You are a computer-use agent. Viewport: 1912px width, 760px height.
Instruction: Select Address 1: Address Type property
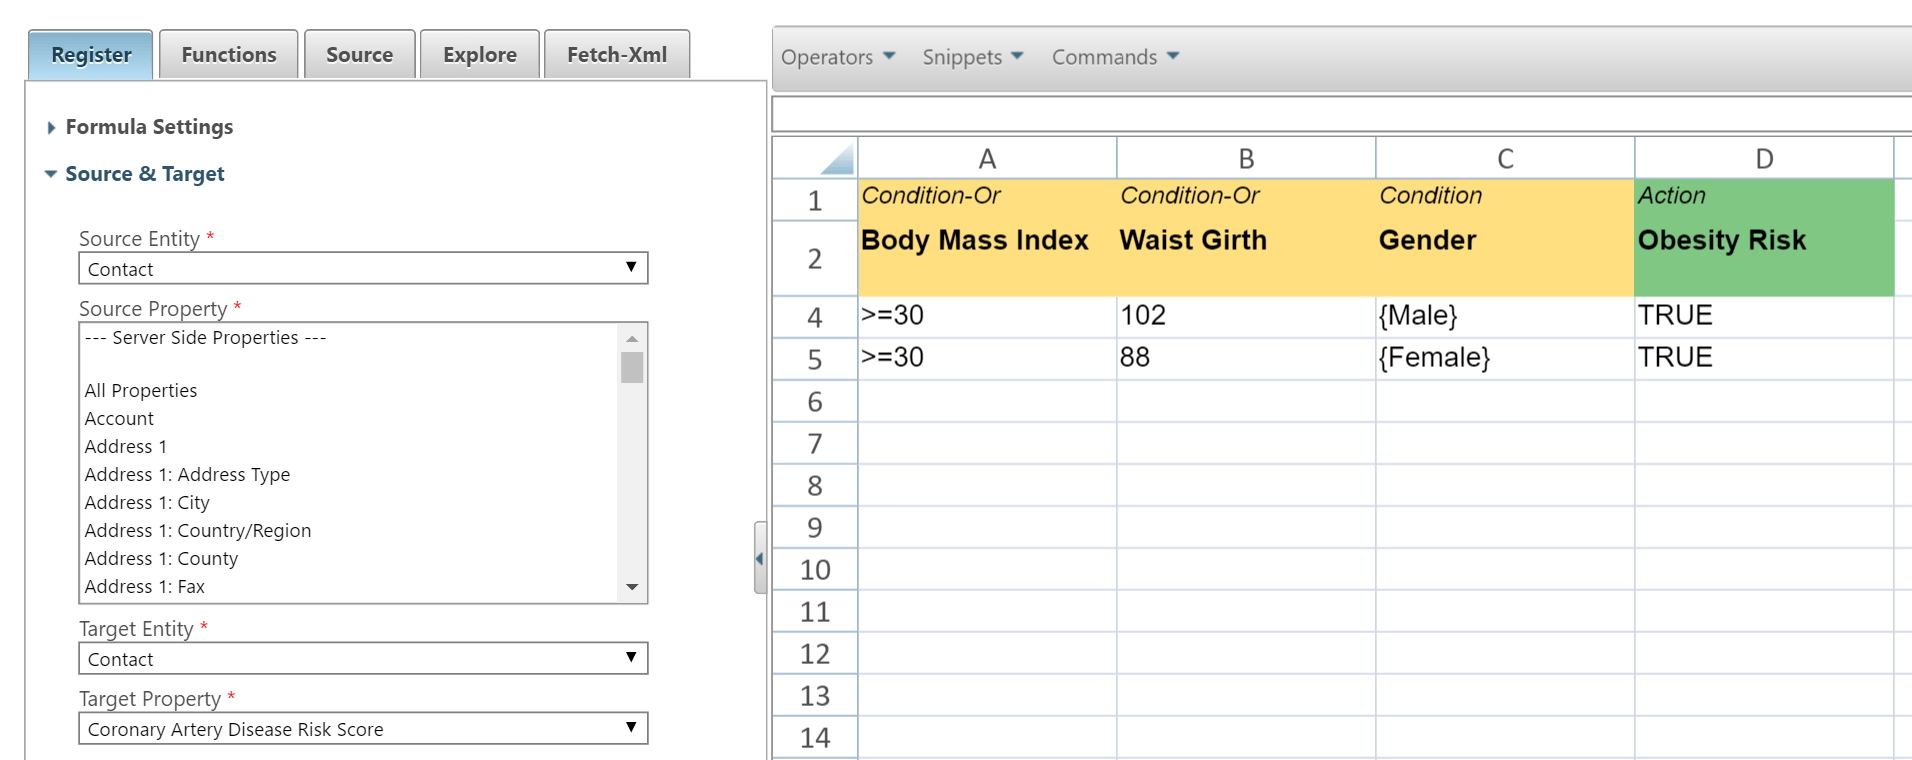tap(349, 475)
